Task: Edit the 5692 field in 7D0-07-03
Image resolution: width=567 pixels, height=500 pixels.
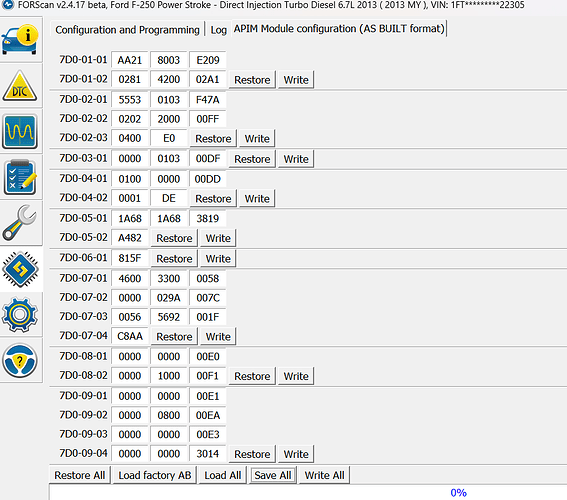Action: (x=169, y=317)
